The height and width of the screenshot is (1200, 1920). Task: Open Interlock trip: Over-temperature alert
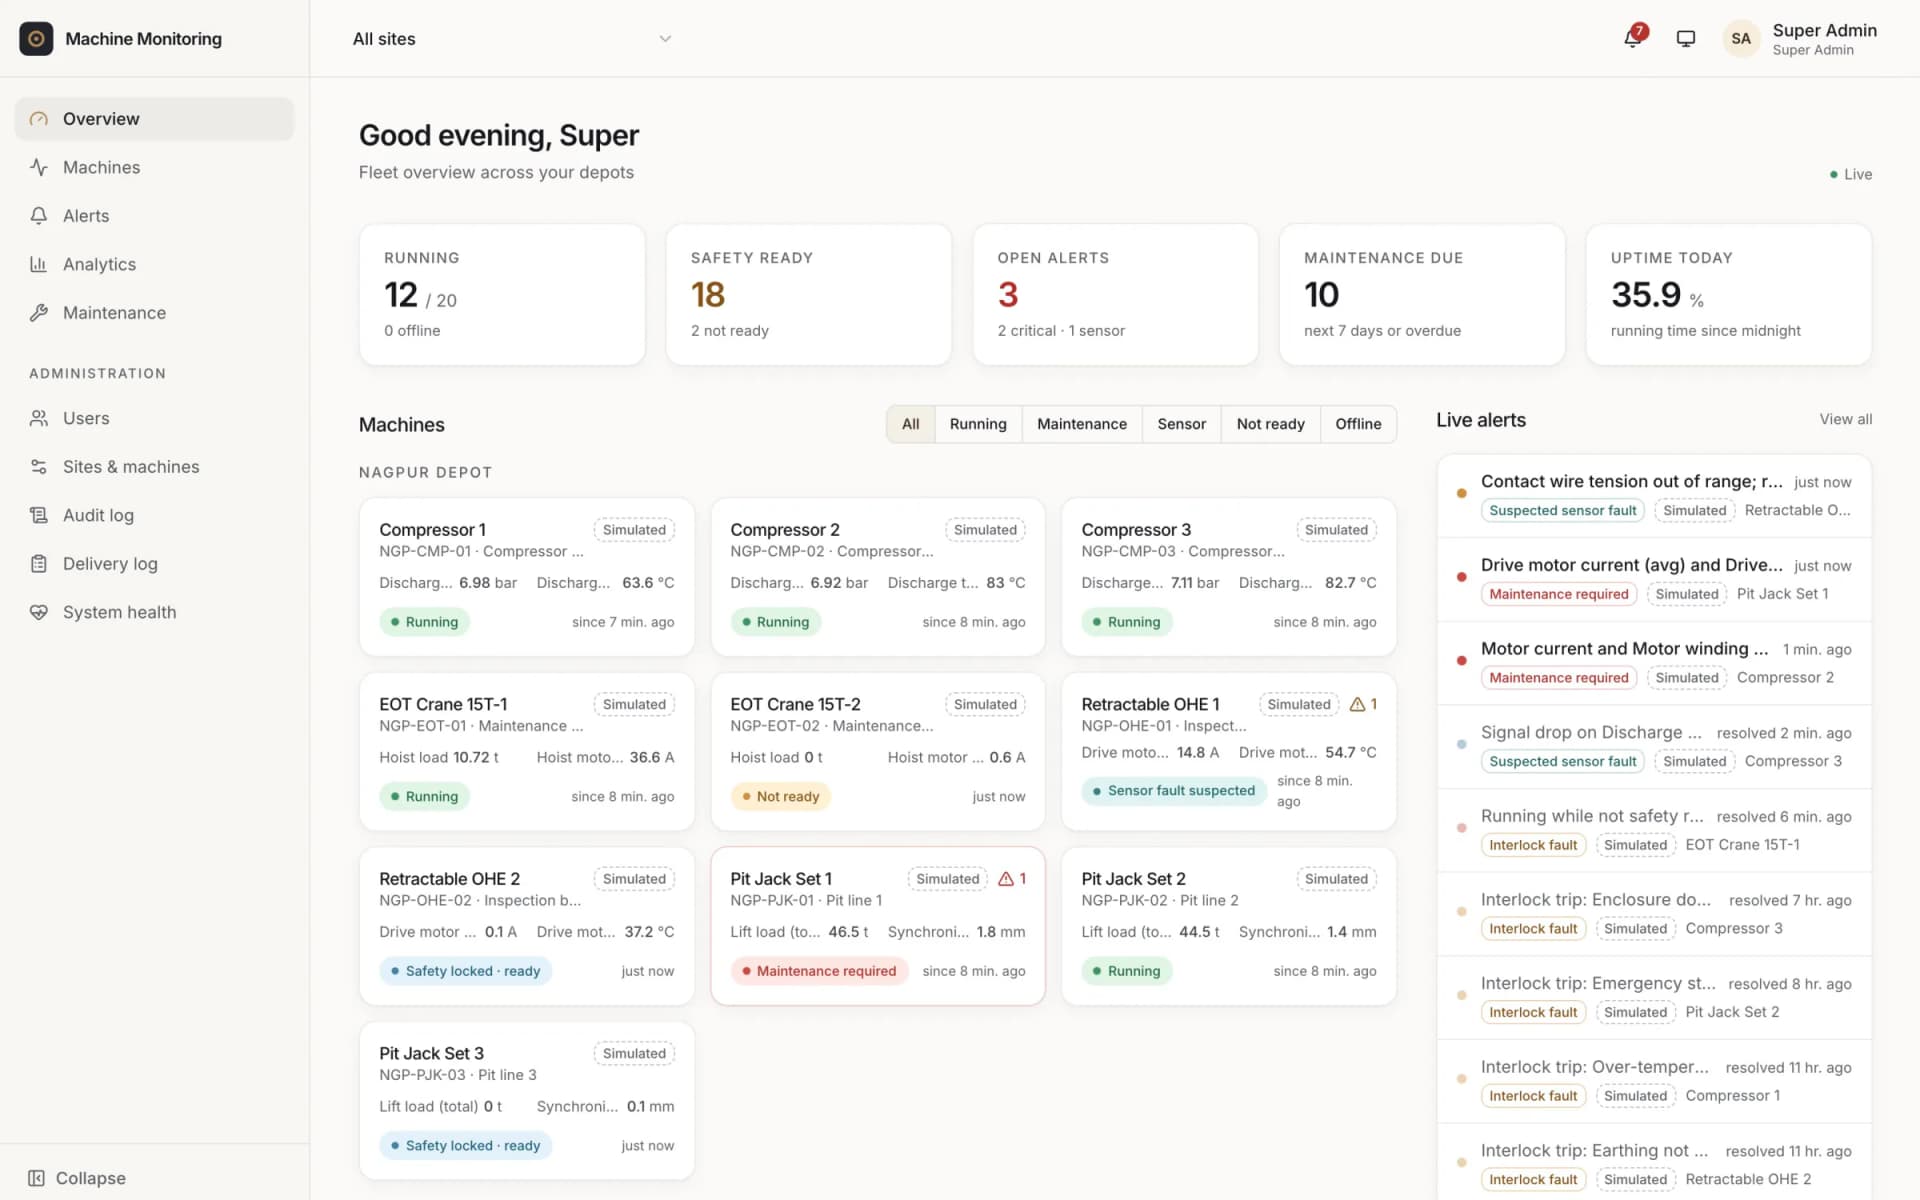click(1654, 1082)
